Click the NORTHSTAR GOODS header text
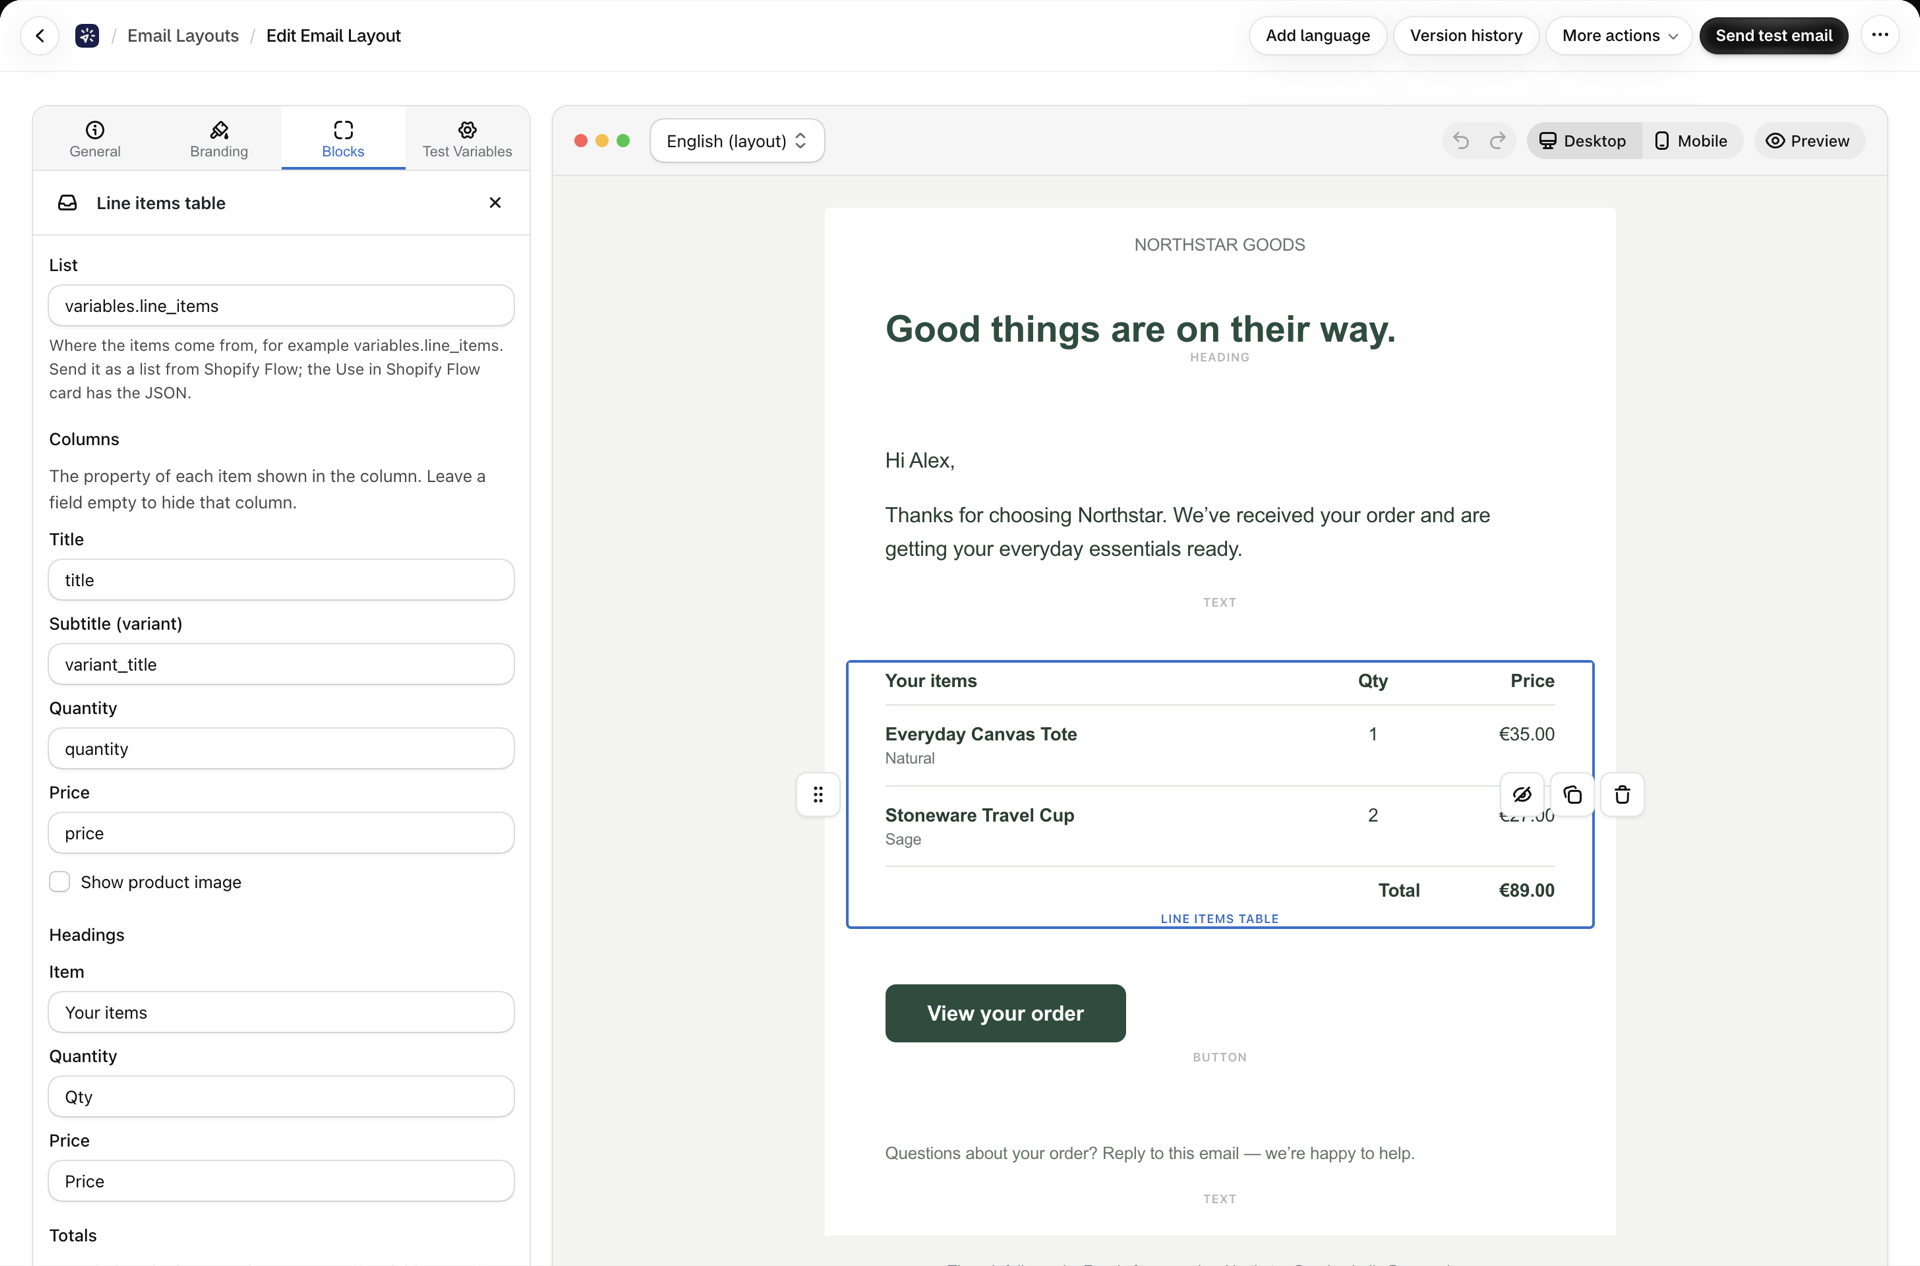Image resolution: width=1920 pixels, height=1266 pixels. coord(1220,245)
